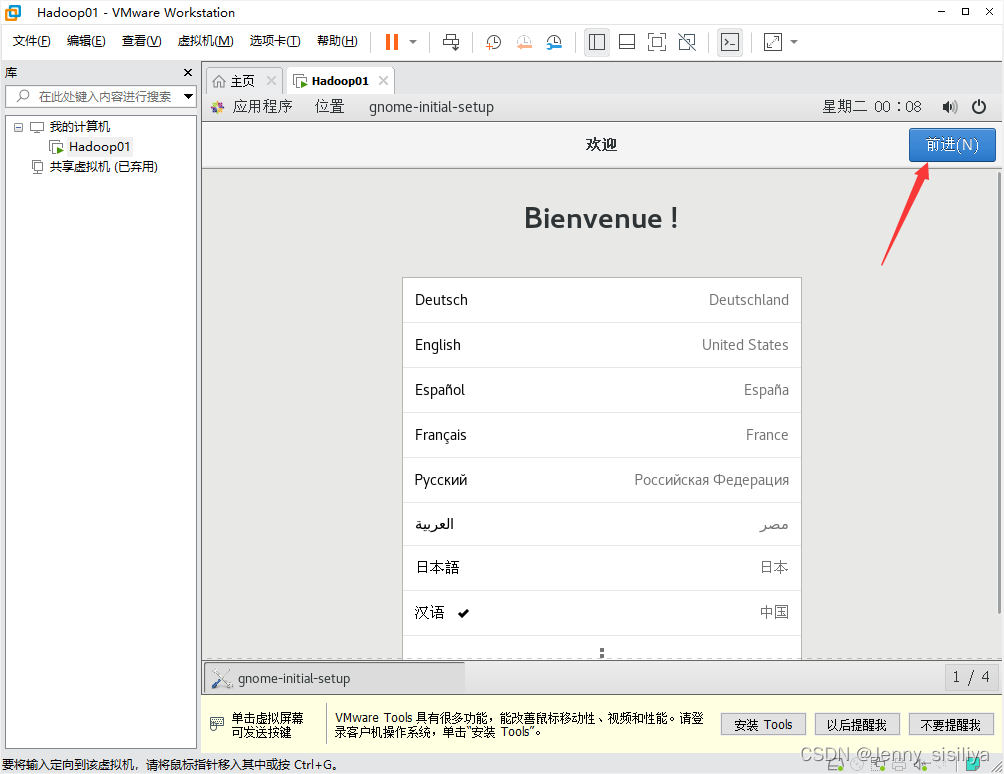Viewport: 1004px width, 774px height.
Task: Send Ctrl+Alt+Del to the VM
Action: 451,42
